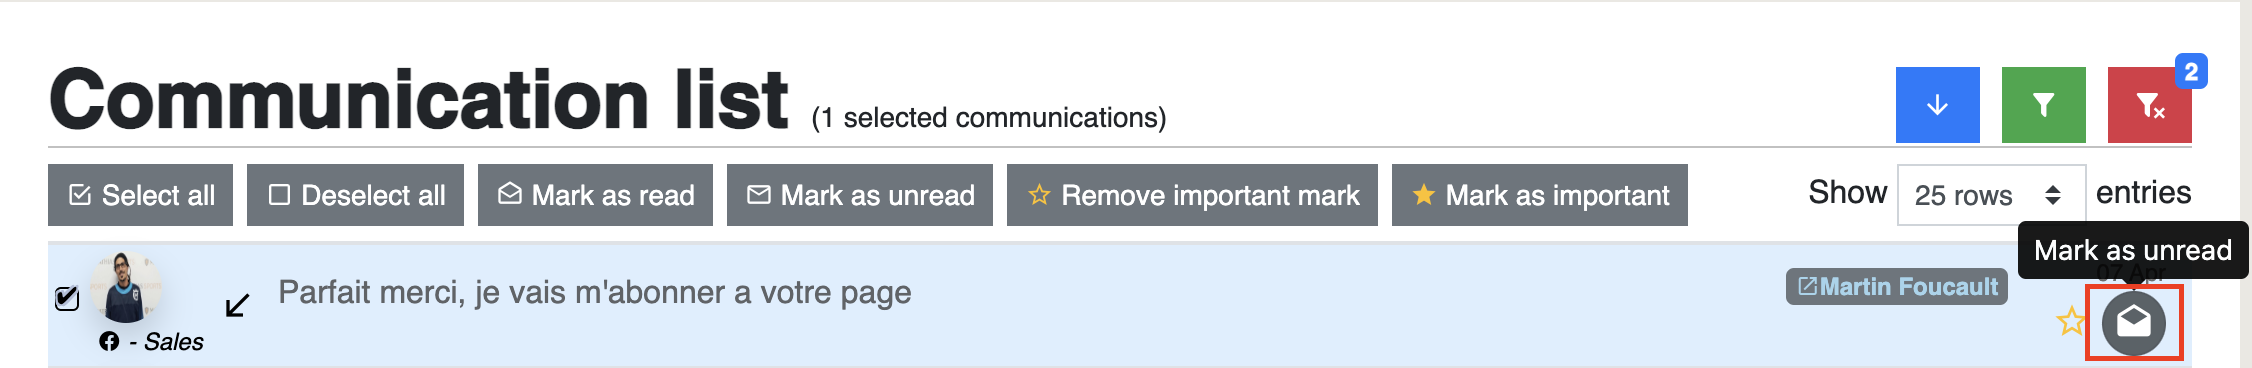Open the Martin Foucault contact link
Viewport: 2252px width, 368px height.
(1897, 287)
